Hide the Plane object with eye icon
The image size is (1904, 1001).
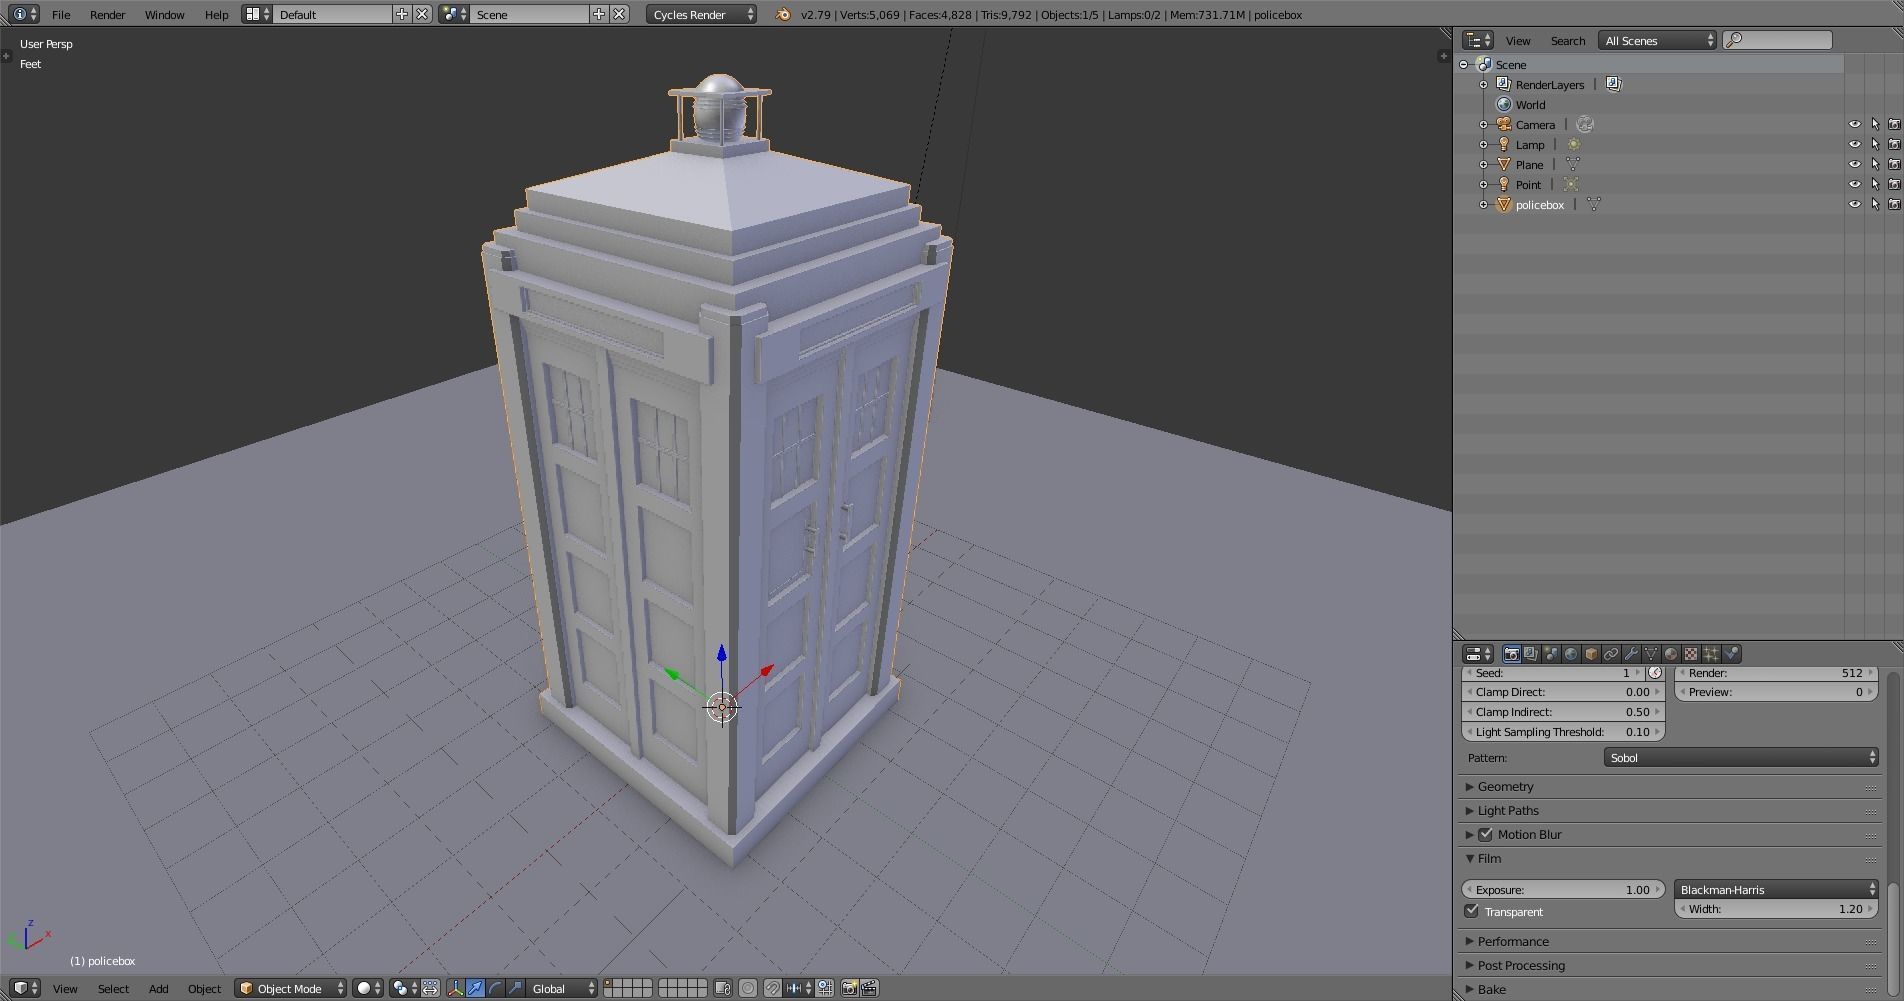[x=1854, y=164]
